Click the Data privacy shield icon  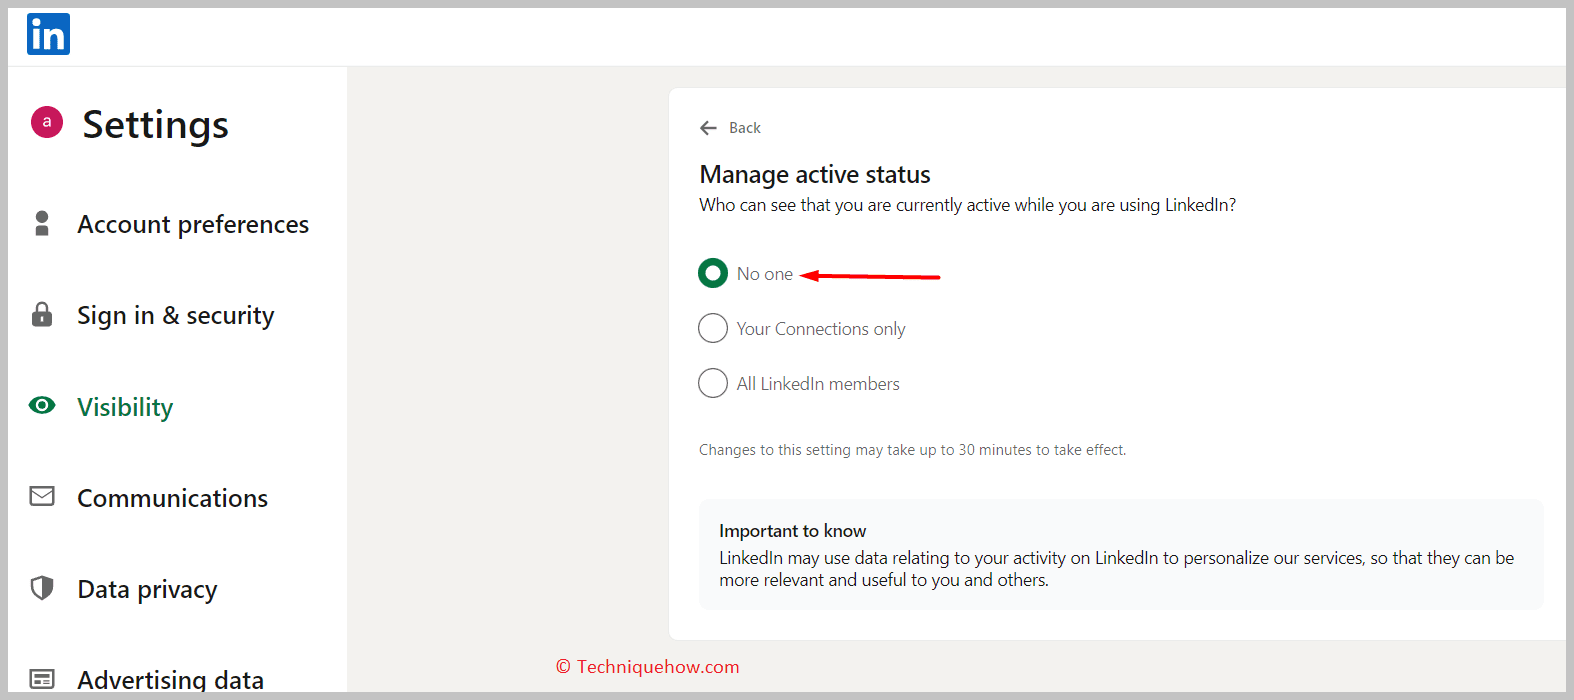pos(42,587)
